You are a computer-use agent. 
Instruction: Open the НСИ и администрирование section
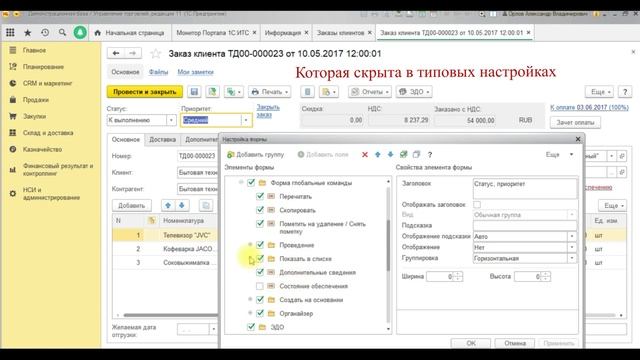51,193
